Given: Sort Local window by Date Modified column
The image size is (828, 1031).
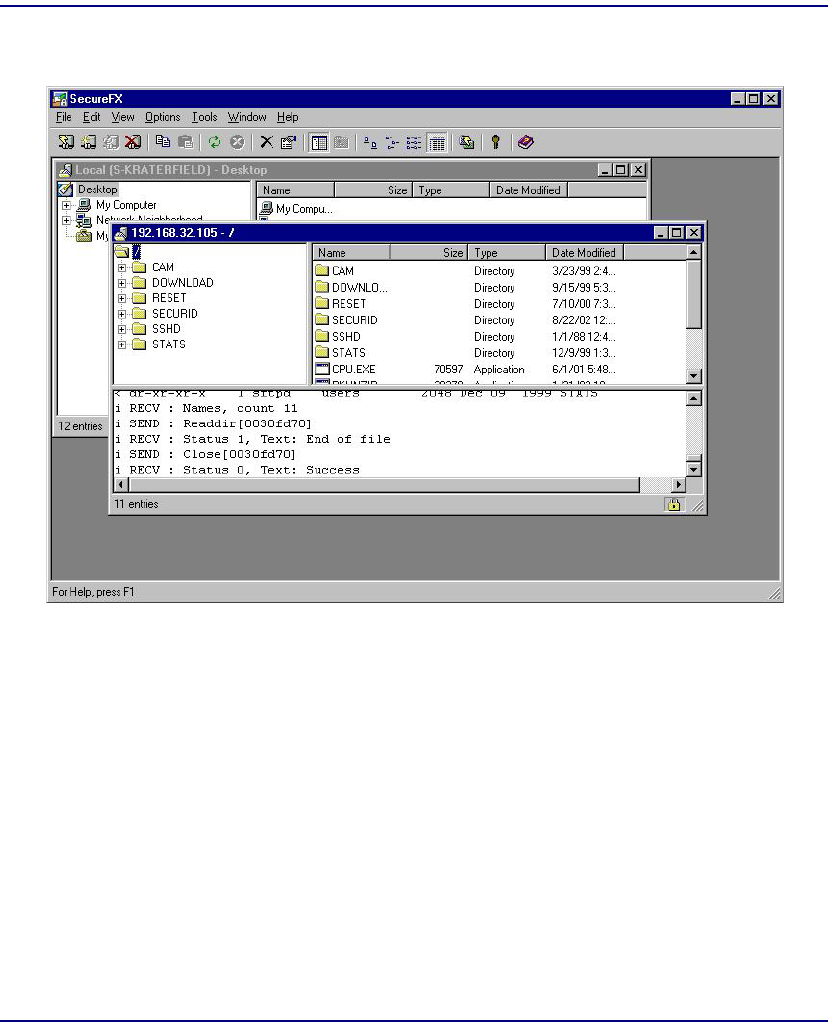Looking at the screenshot, I should point(528,190).
